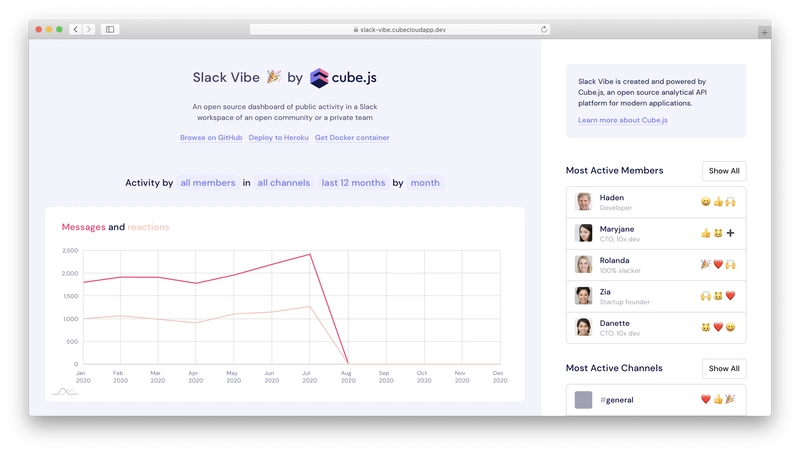The image size is (800, 454).
Task: Click Haden's smiling face emoji
Action: 706,201
